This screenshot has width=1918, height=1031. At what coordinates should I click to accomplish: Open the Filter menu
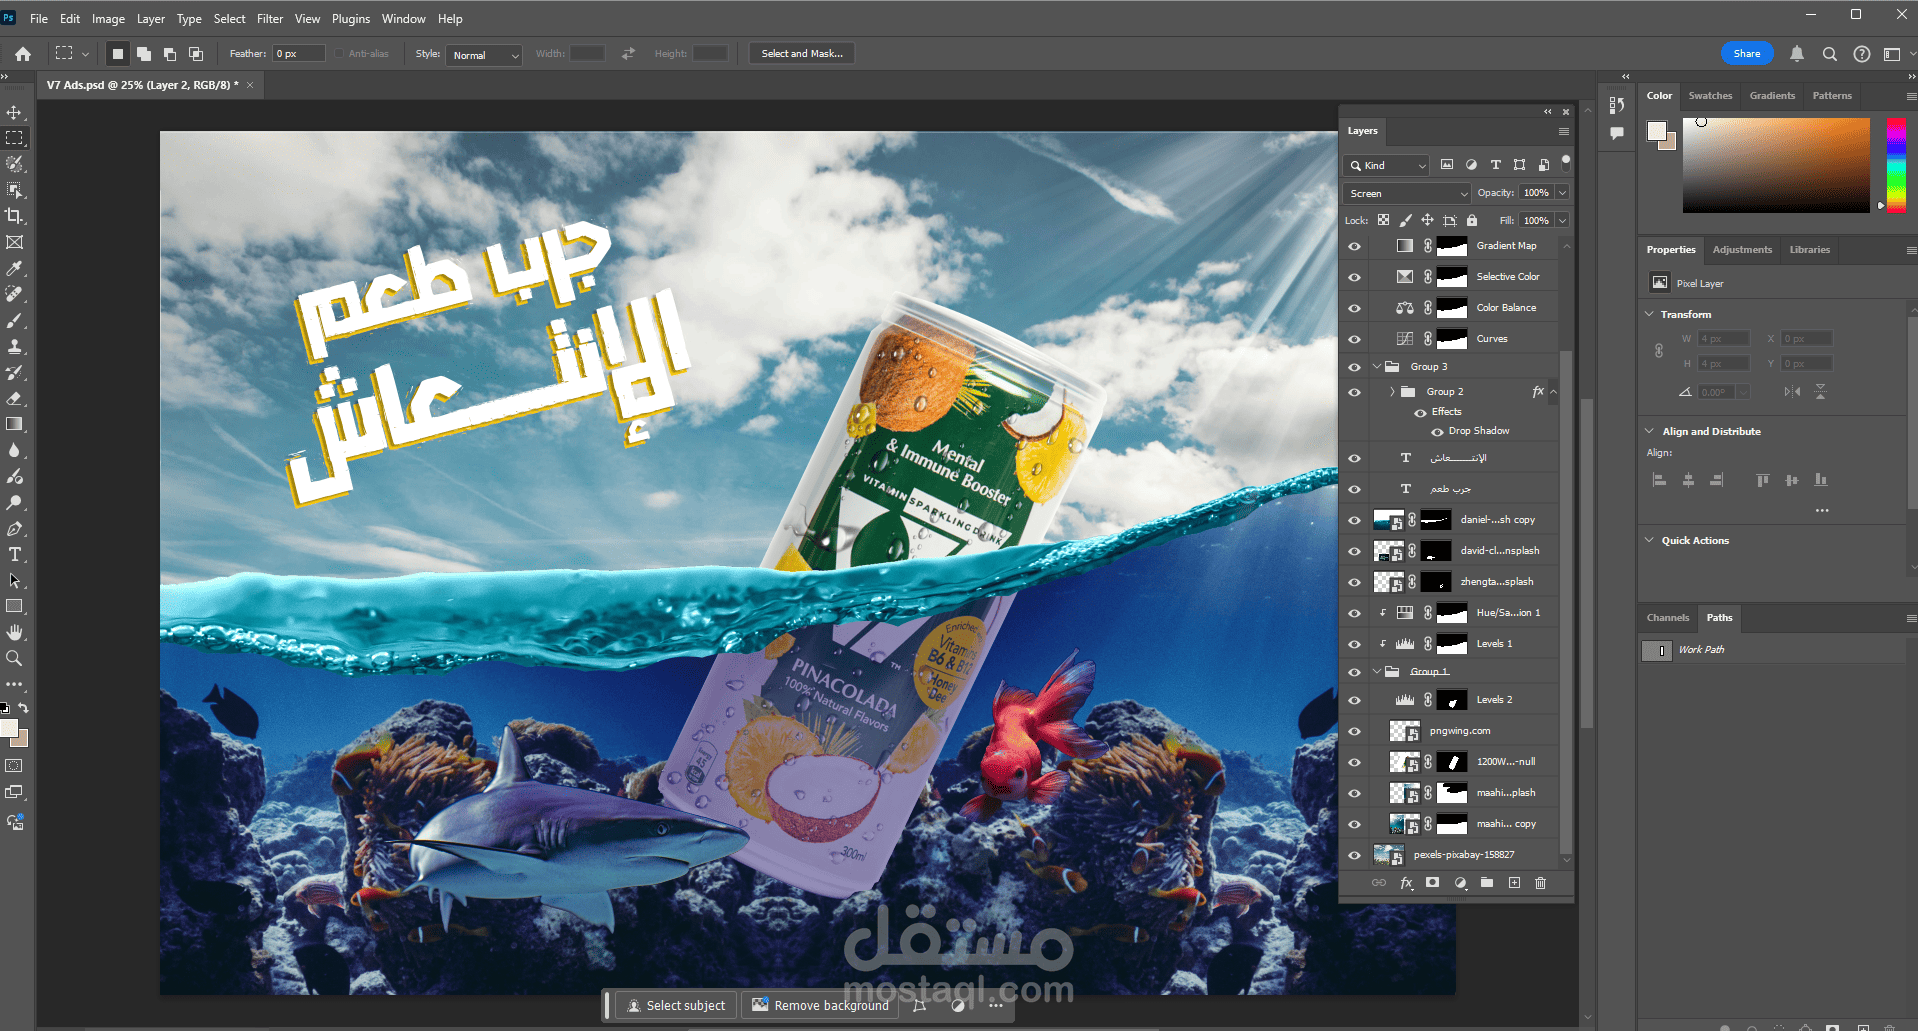270,19
